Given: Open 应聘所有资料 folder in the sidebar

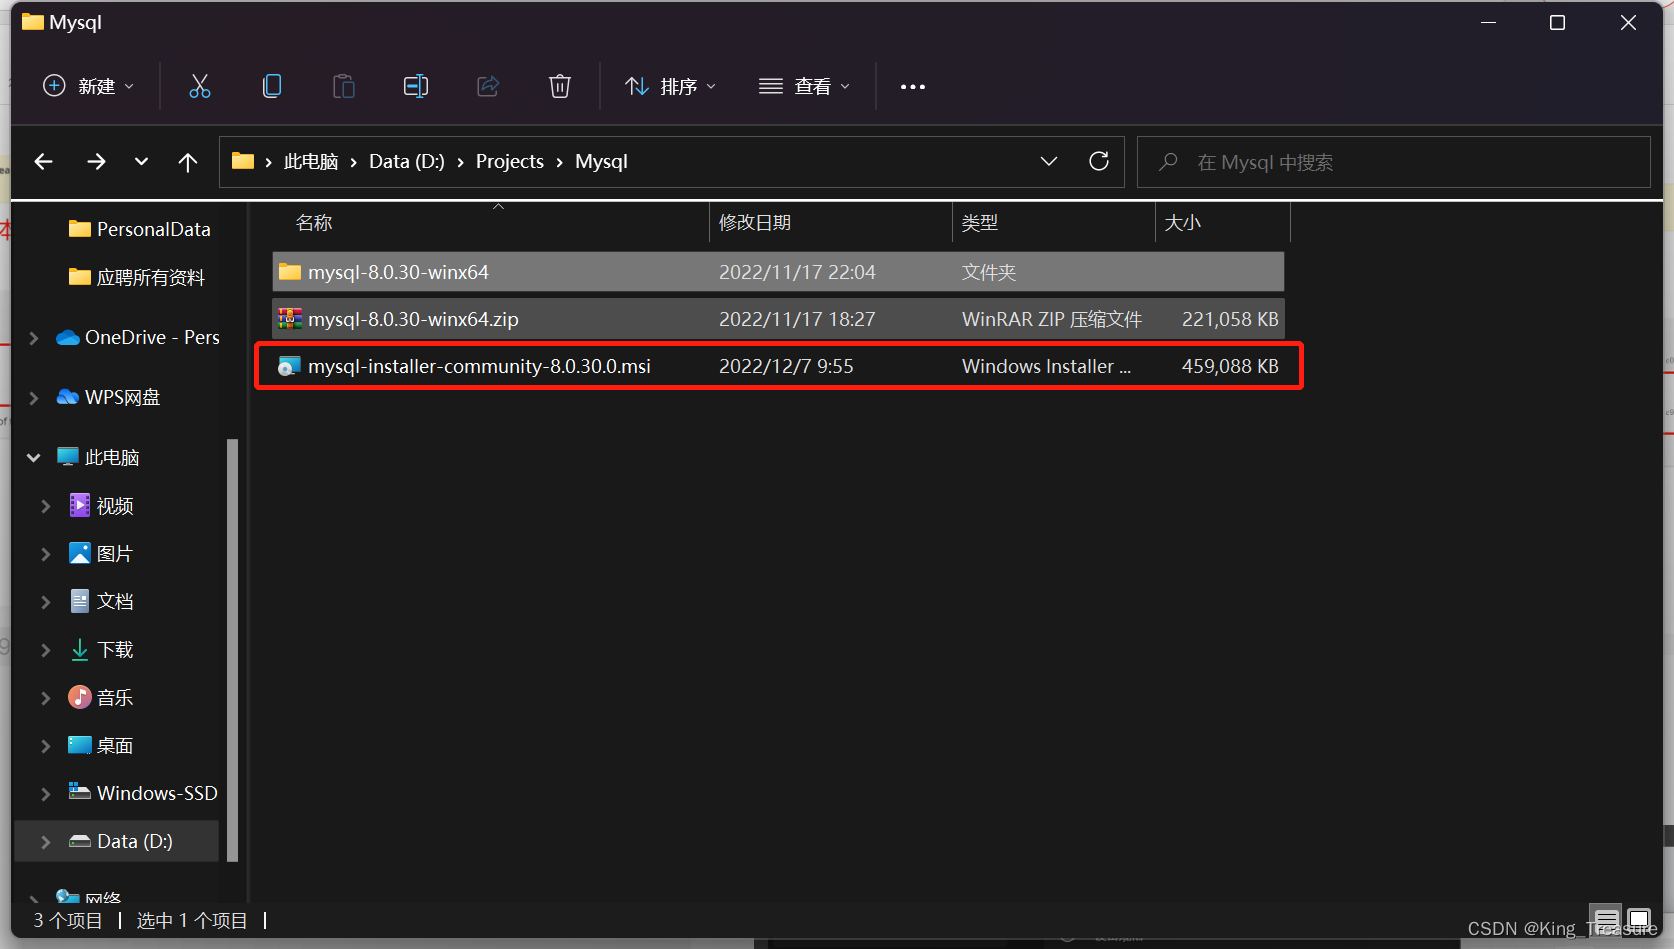Looking at the screenshot, I should tap(136, 278).
